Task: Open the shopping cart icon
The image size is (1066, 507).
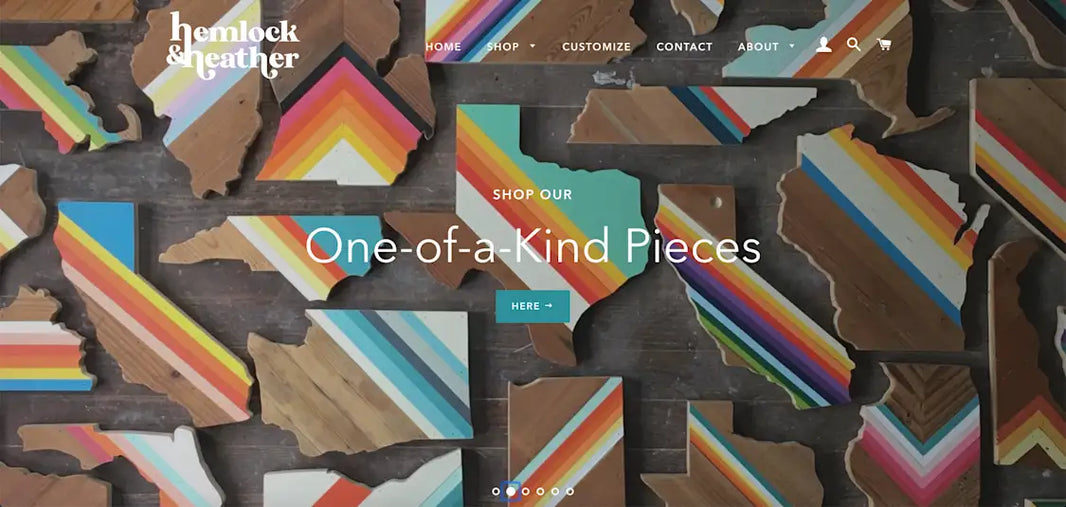Action: tap(884, 45)
